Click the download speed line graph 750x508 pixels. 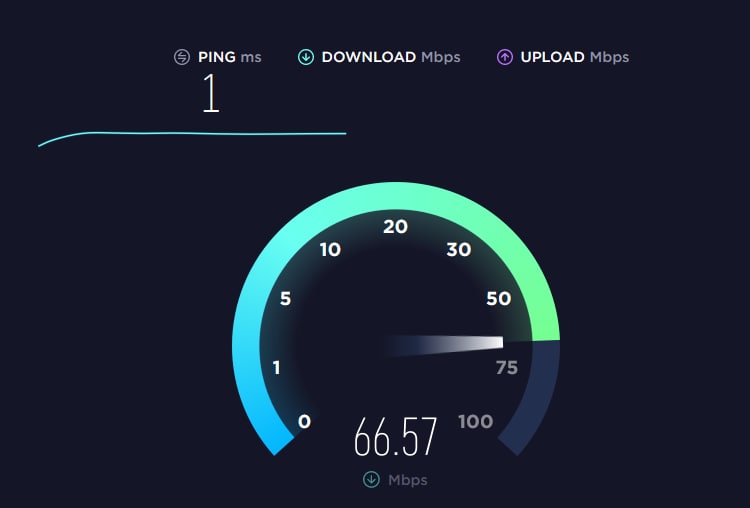pyautogui.click(x=192, y=138)
